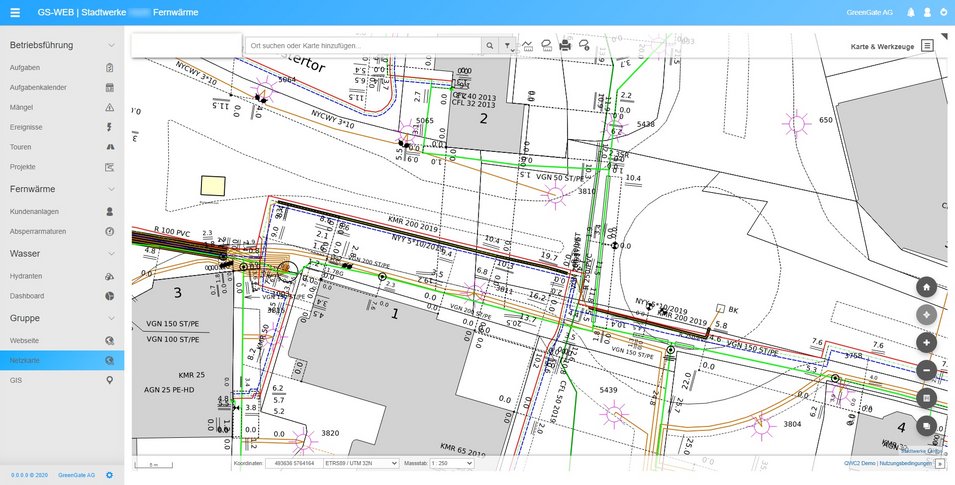Open the Massstab scale dropdown

tap(451, 464)
